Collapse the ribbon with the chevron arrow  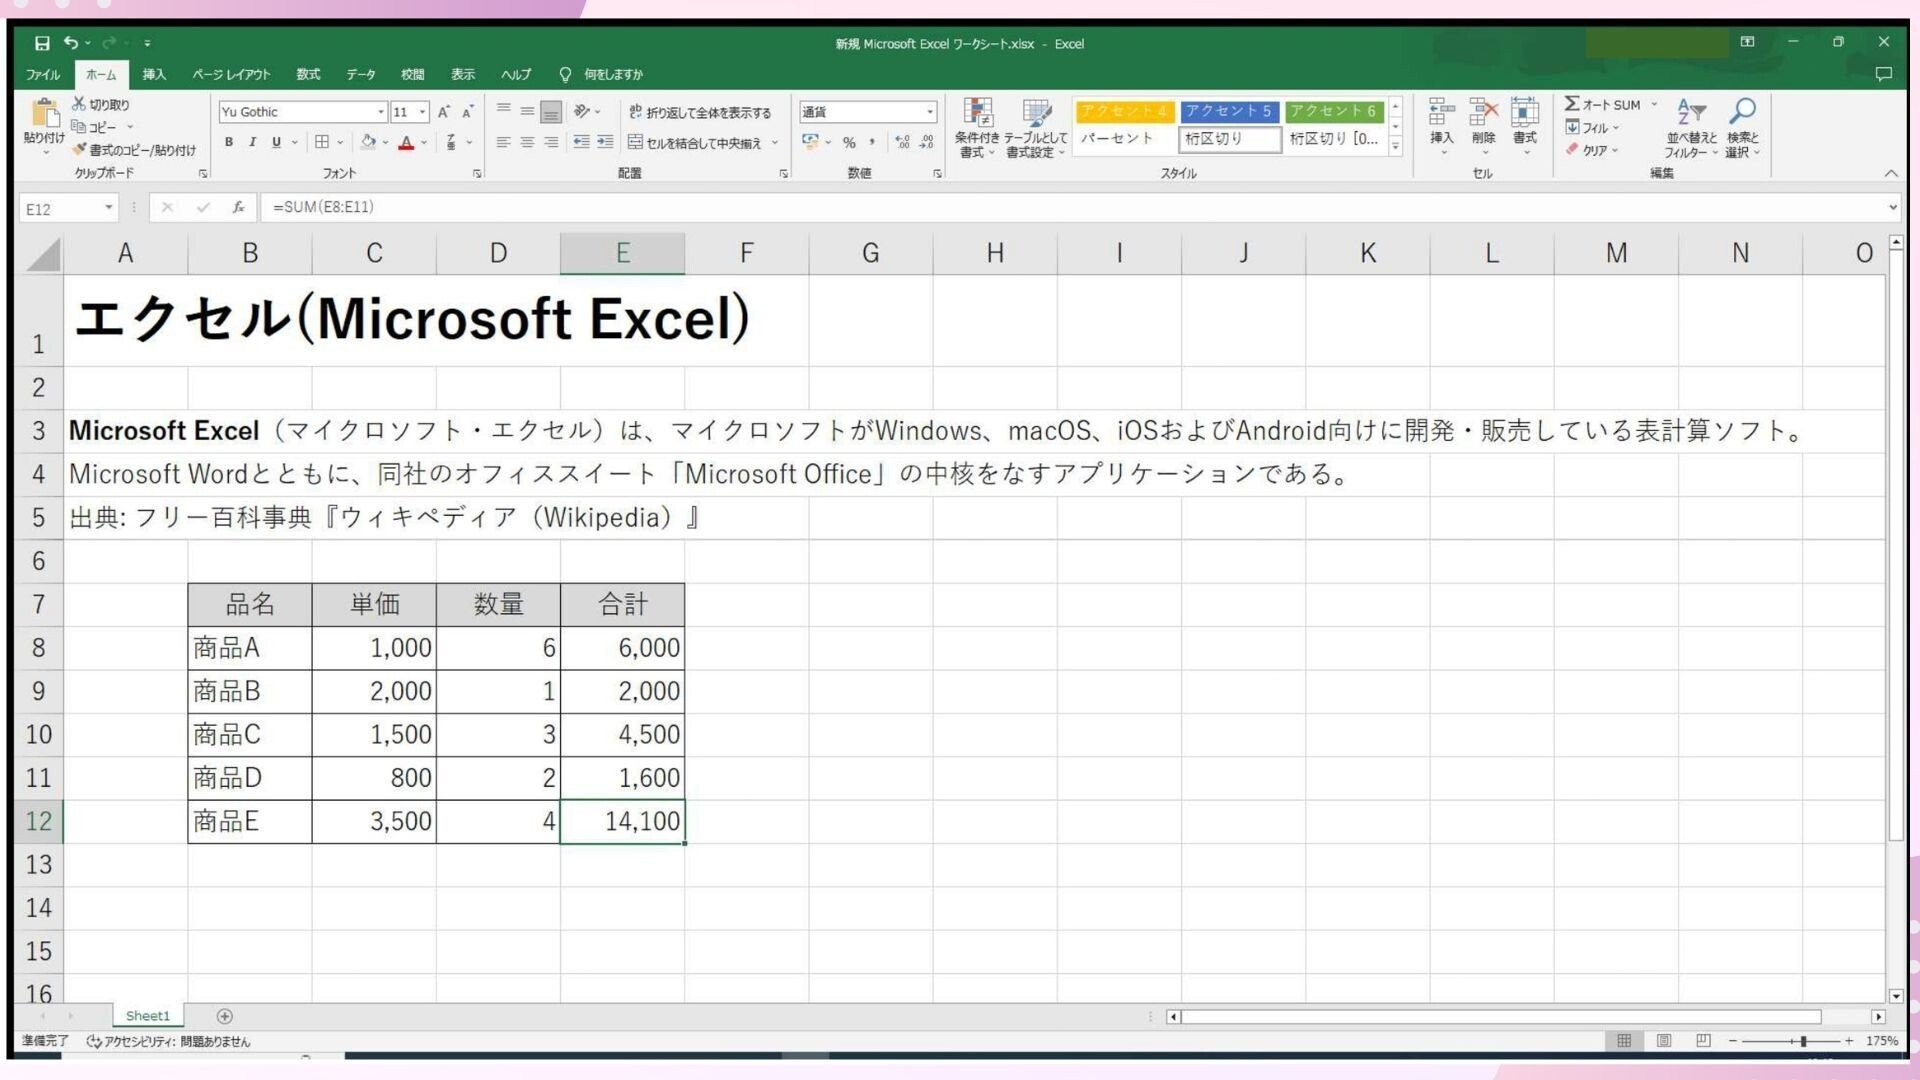point(1891,173)
